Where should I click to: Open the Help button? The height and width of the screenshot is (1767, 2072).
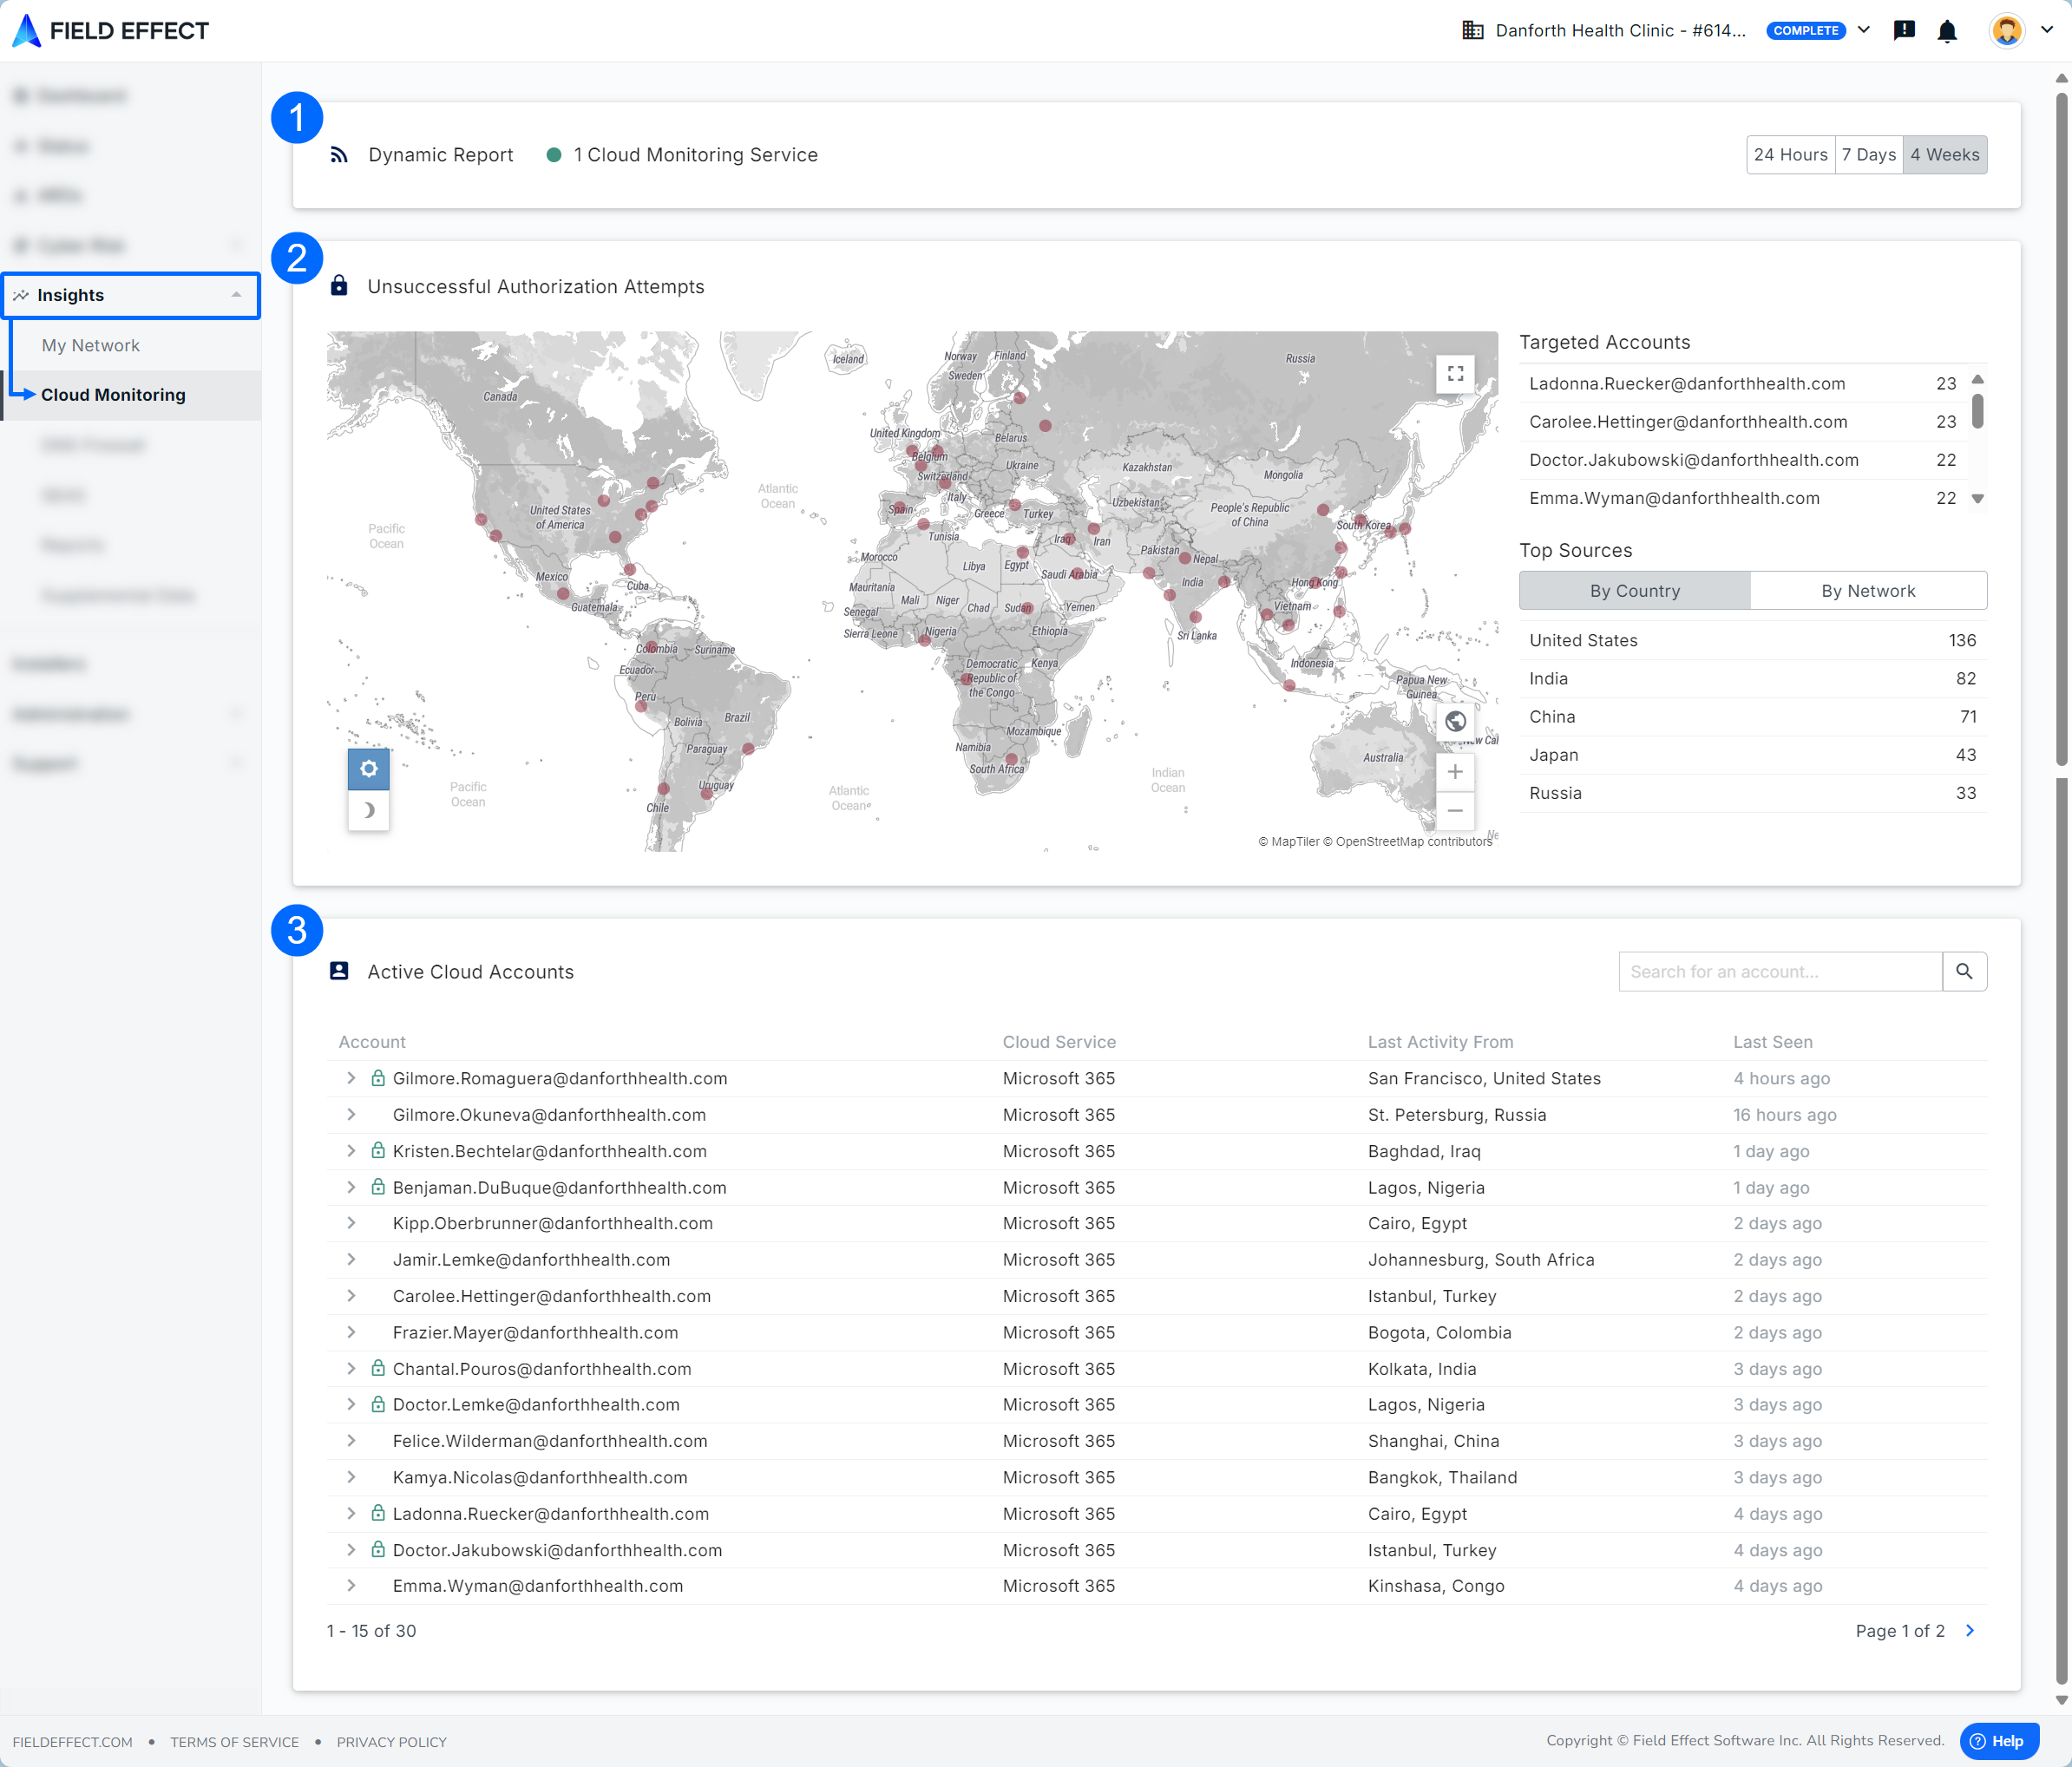(x=1998, y=1741)
